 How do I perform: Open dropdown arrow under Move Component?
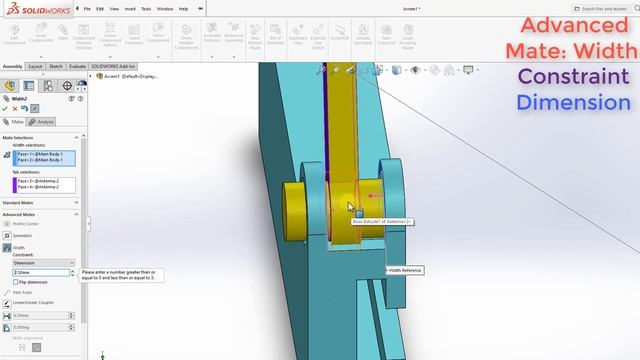[x=158, y=57]
